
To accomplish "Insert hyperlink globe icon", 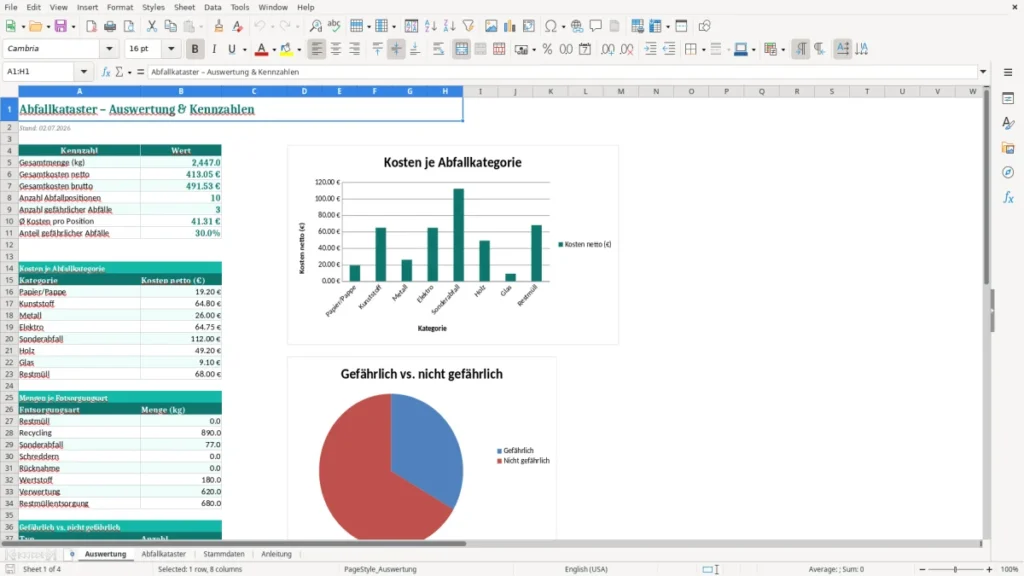I will tap(577, 26).
